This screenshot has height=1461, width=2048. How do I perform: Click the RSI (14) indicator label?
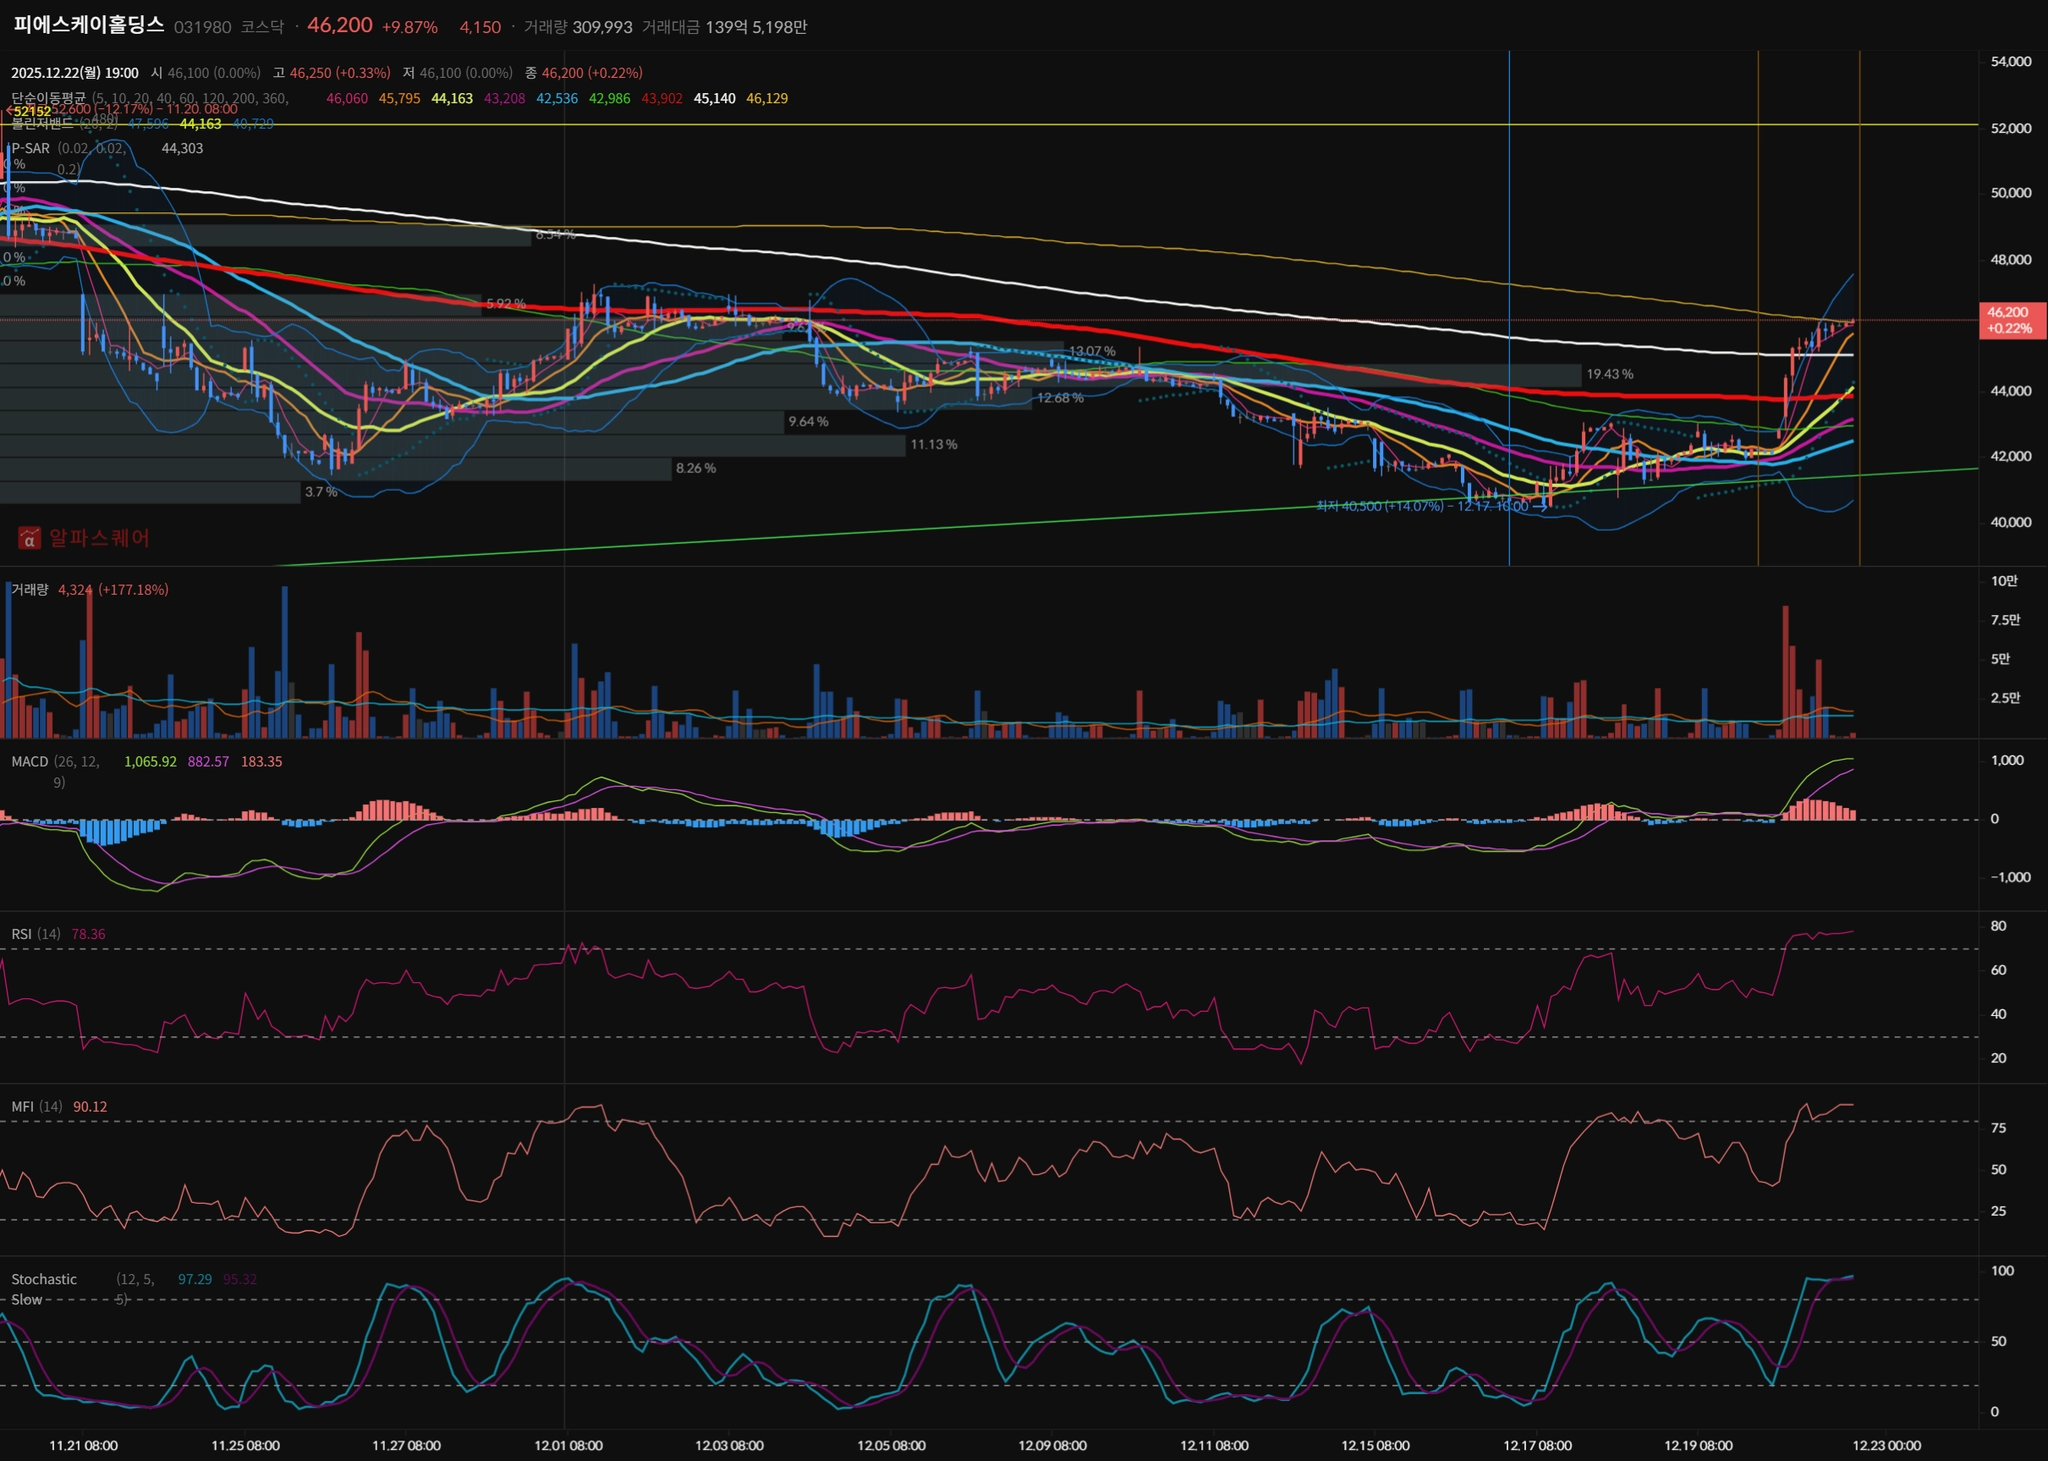(x=35, y=934)
